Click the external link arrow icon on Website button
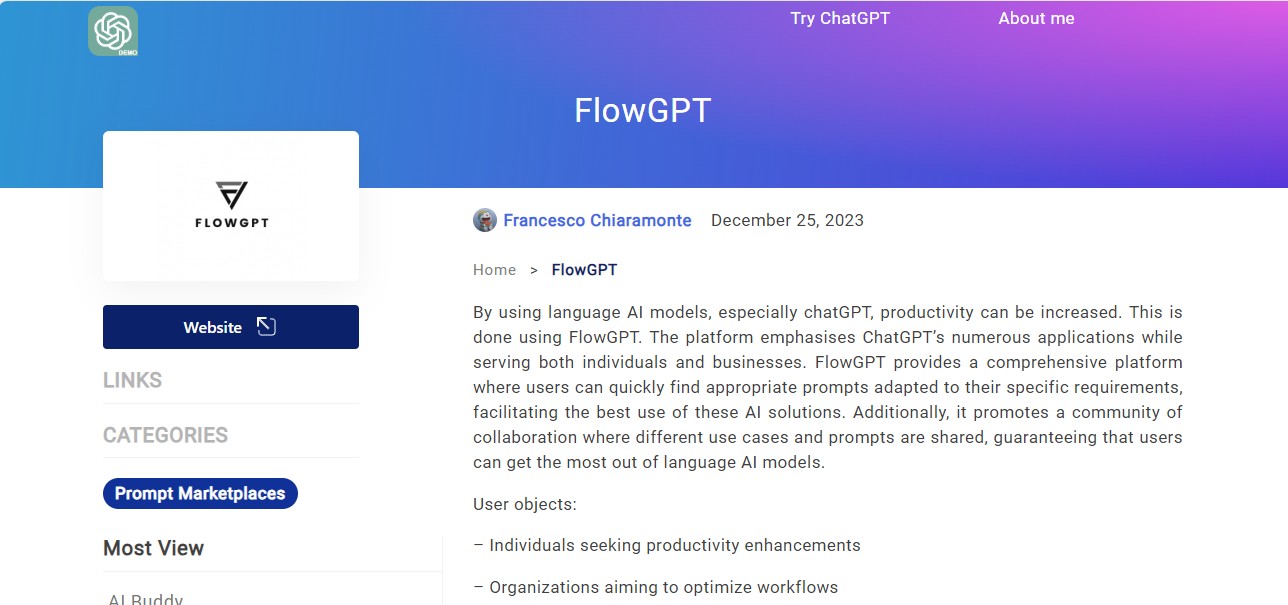This screenshot has height=605, width=1288. 266,326
